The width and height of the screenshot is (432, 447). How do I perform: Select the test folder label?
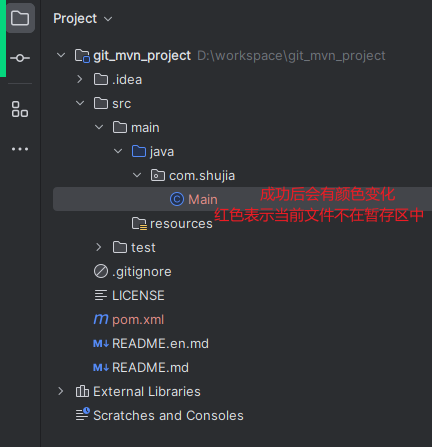tap(143, 248)
